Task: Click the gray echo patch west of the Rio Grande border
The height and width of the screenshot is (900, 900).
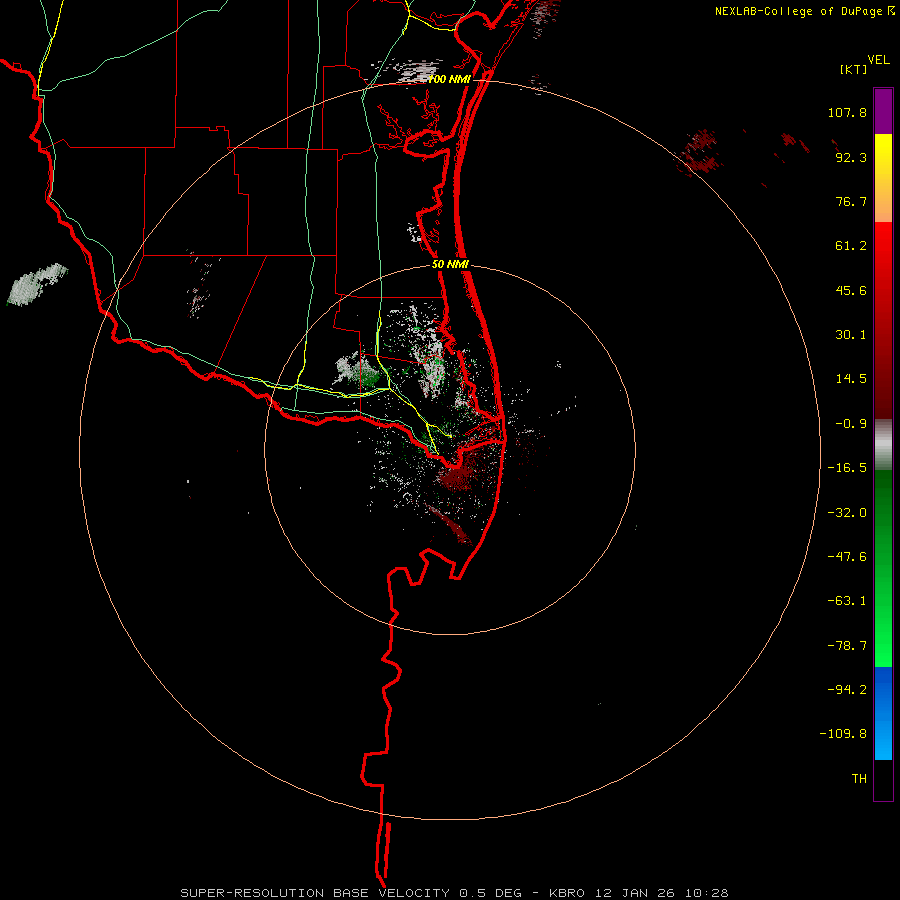Action: click(37, 284)
